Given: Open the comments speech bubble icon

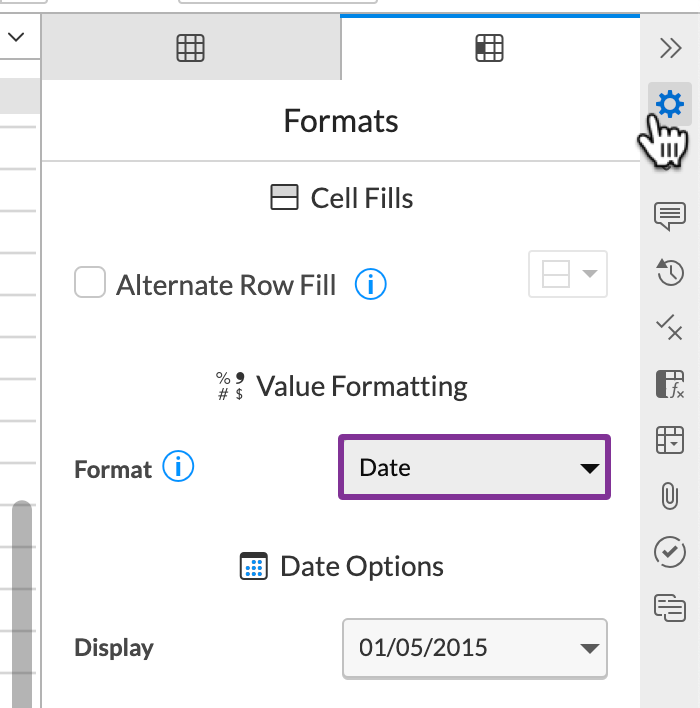Looking at the screenshot, I should 669,215.
